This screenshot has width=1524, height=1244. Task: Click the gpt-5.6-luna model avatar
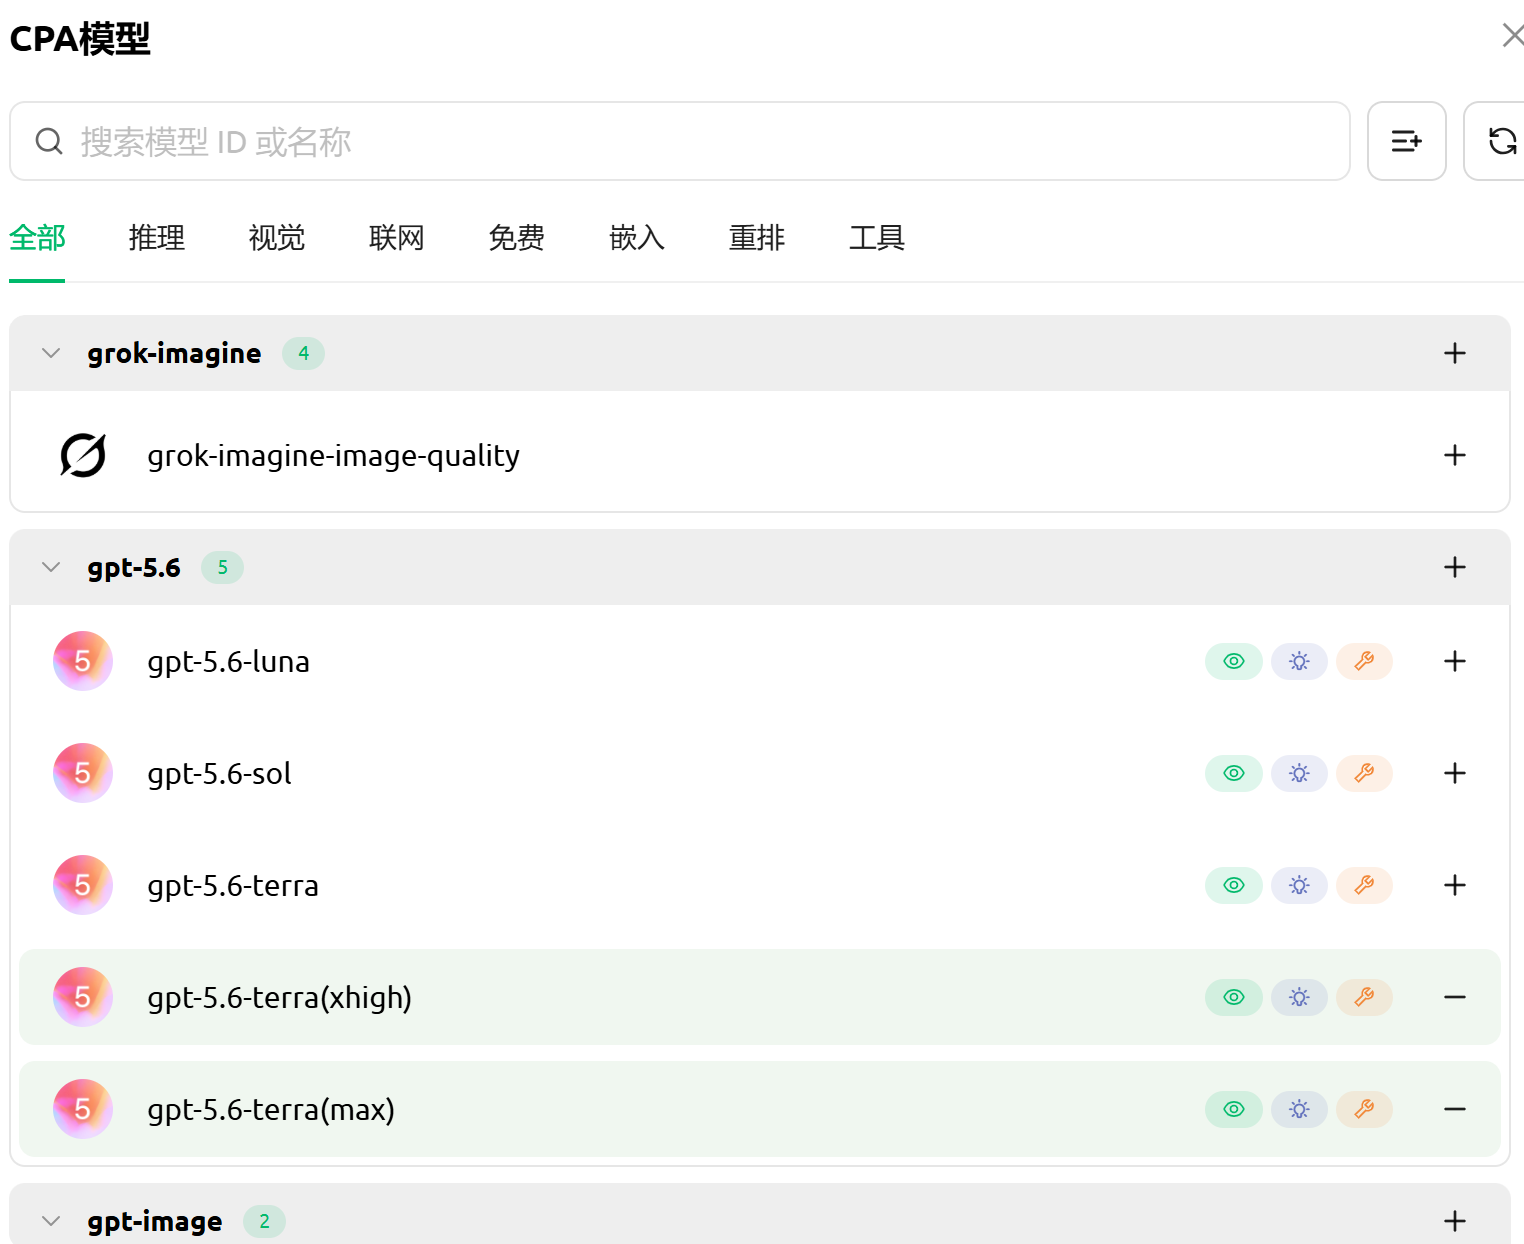click(x=83, y=661)
